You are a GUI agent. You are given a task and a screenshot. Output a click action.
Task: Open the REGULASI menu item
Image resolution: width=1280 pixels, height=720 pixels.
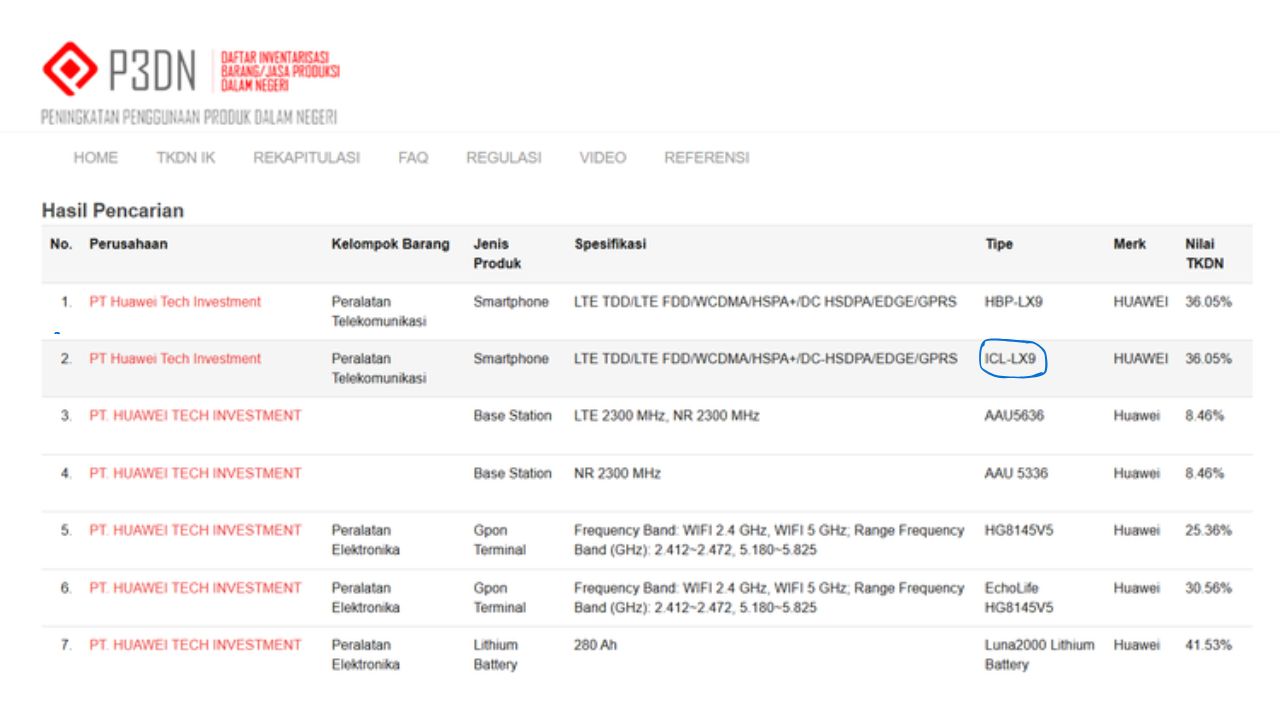pos(504,158)
